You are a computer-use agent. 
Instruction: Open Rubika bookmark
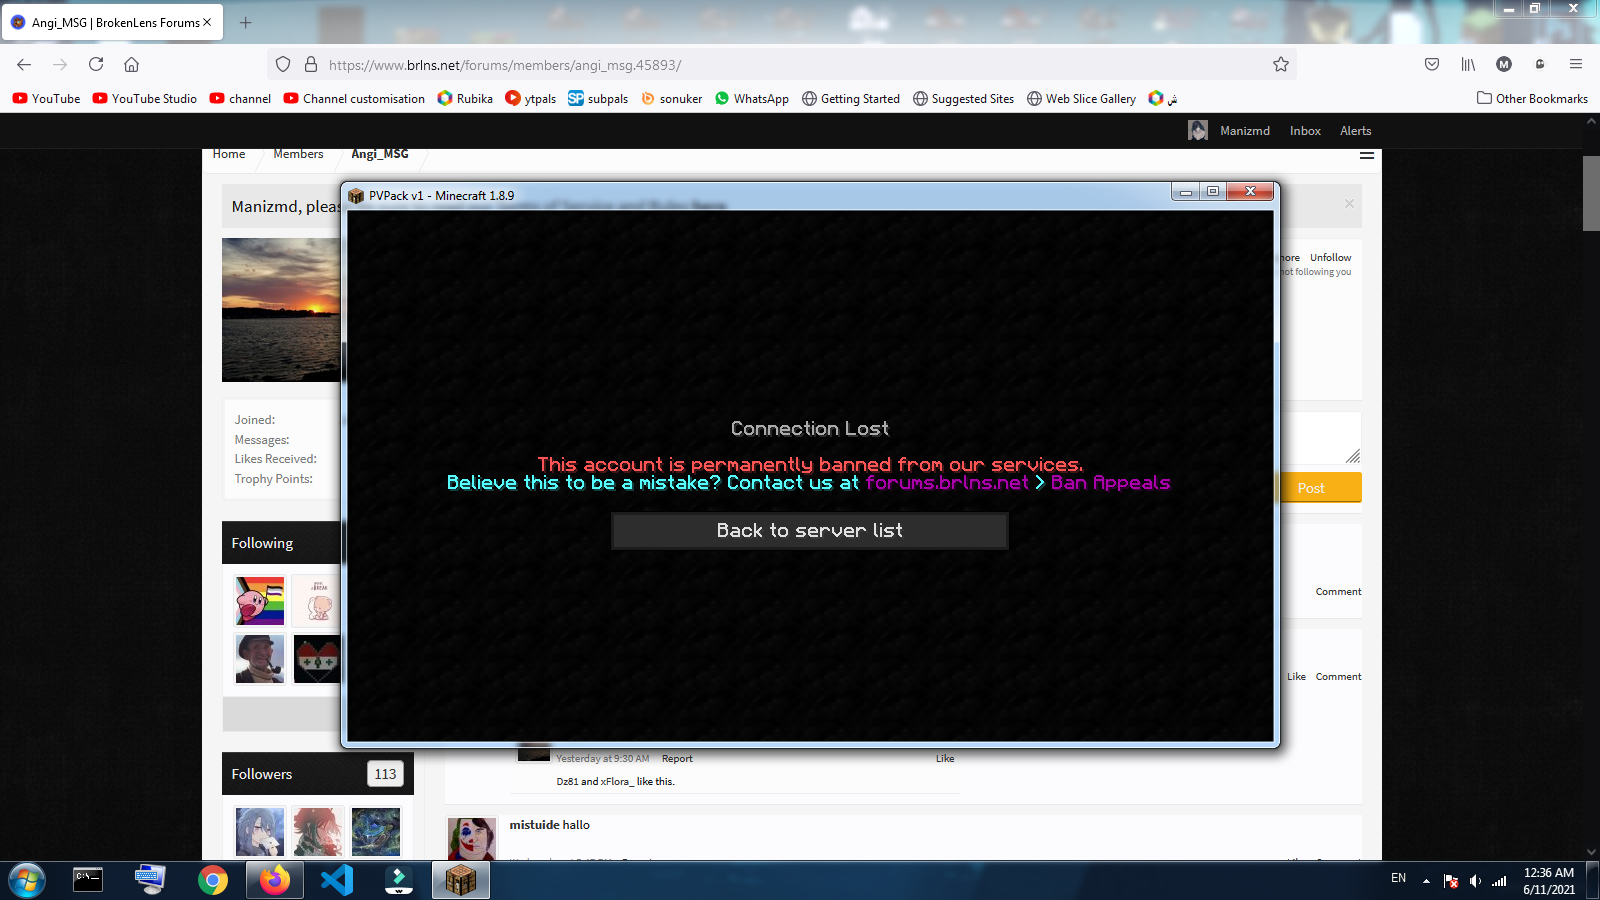(465, 98)
